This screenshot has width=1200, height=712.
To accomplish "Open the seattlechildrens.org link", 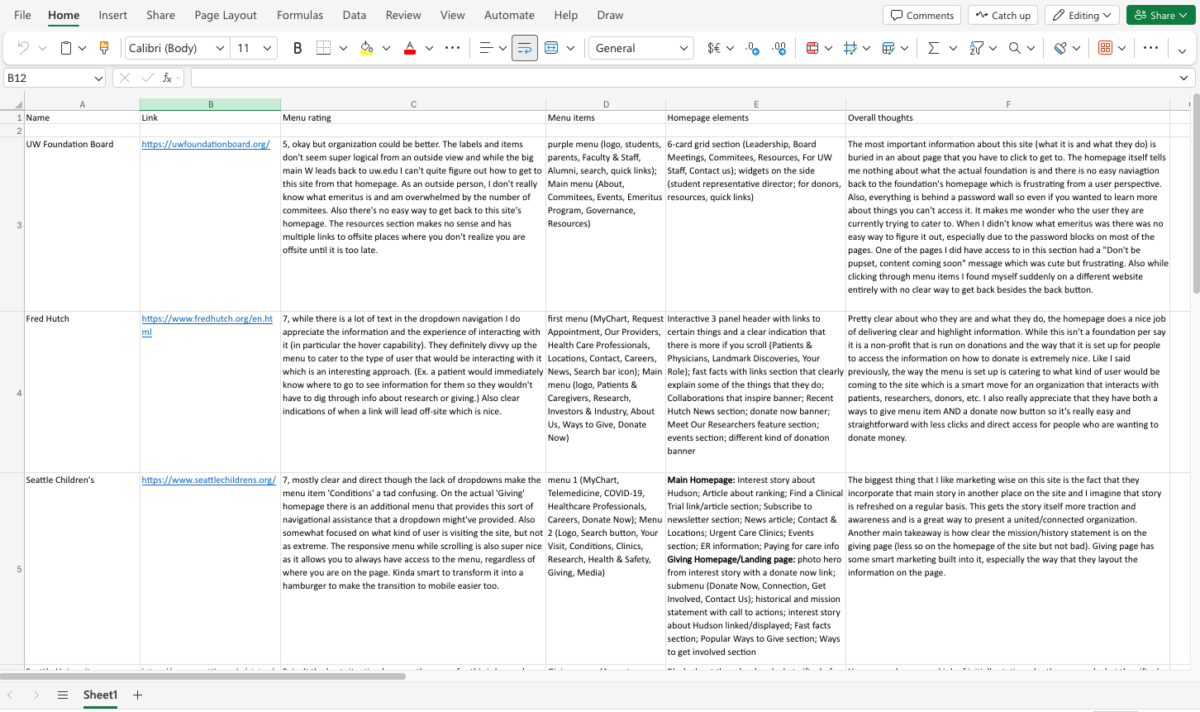I will [x=208, y=480].
